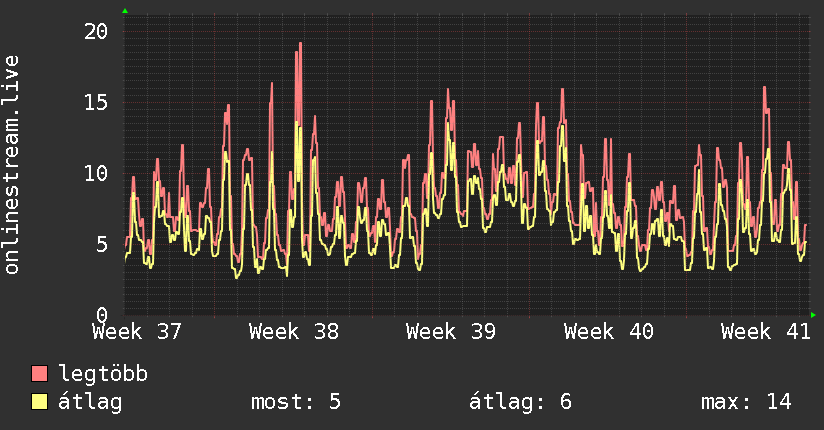The image size is (824, 430).
Task: Select the legtöbb legend label
Action: pyautogui.click(x=103, y=373)
